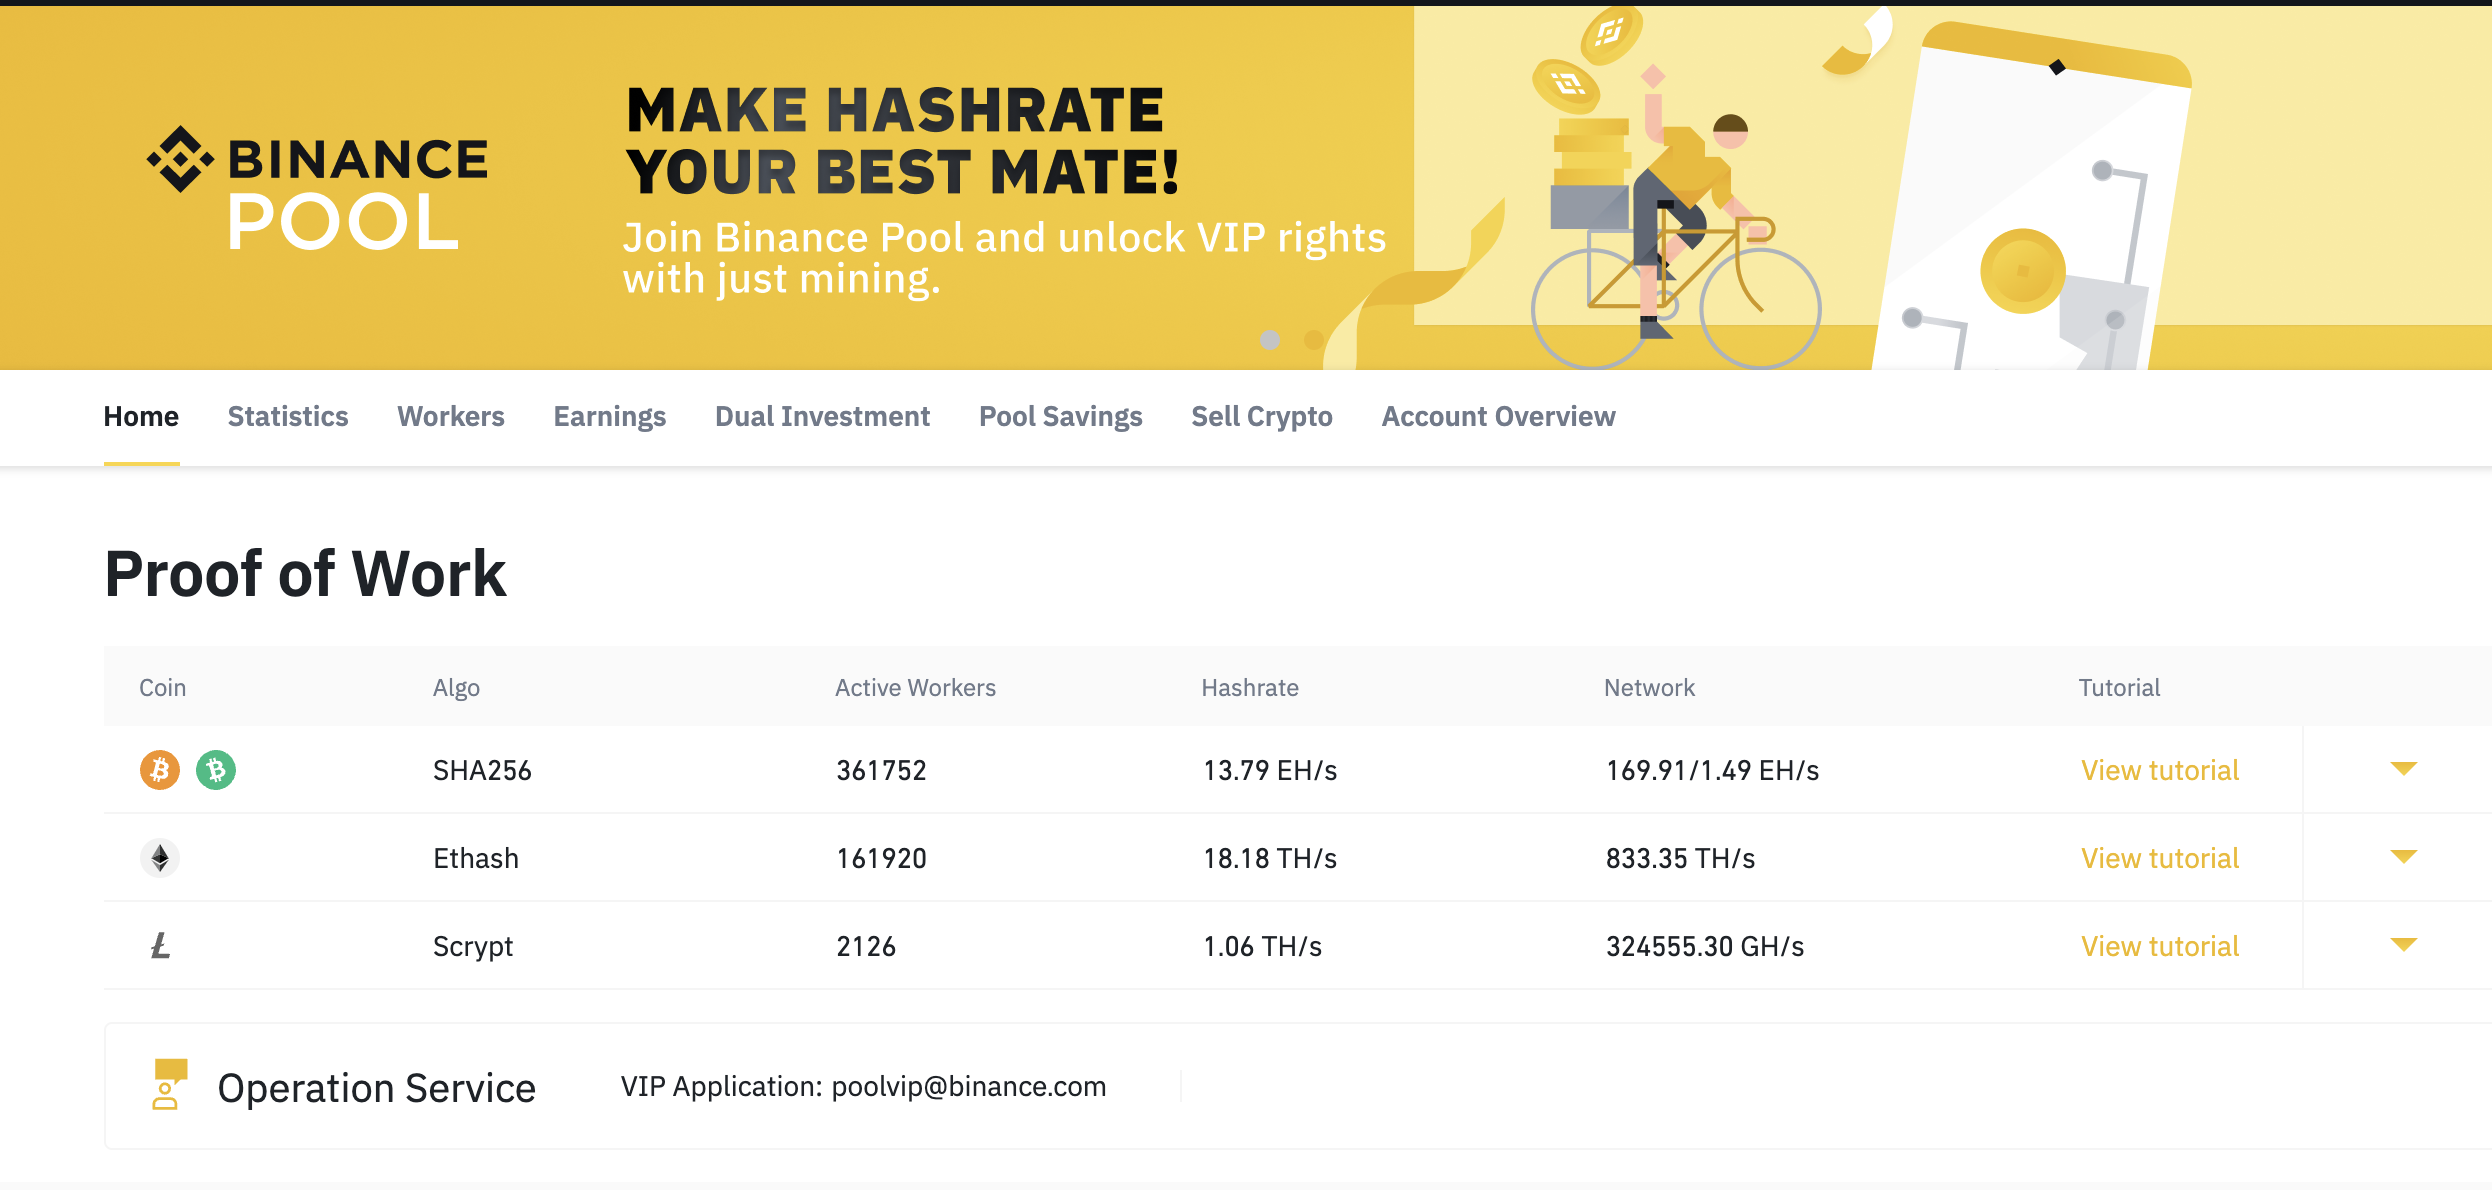Select the Pool Savings tab
This screenshot has height=1190, width=2492.
[1060, 417]
